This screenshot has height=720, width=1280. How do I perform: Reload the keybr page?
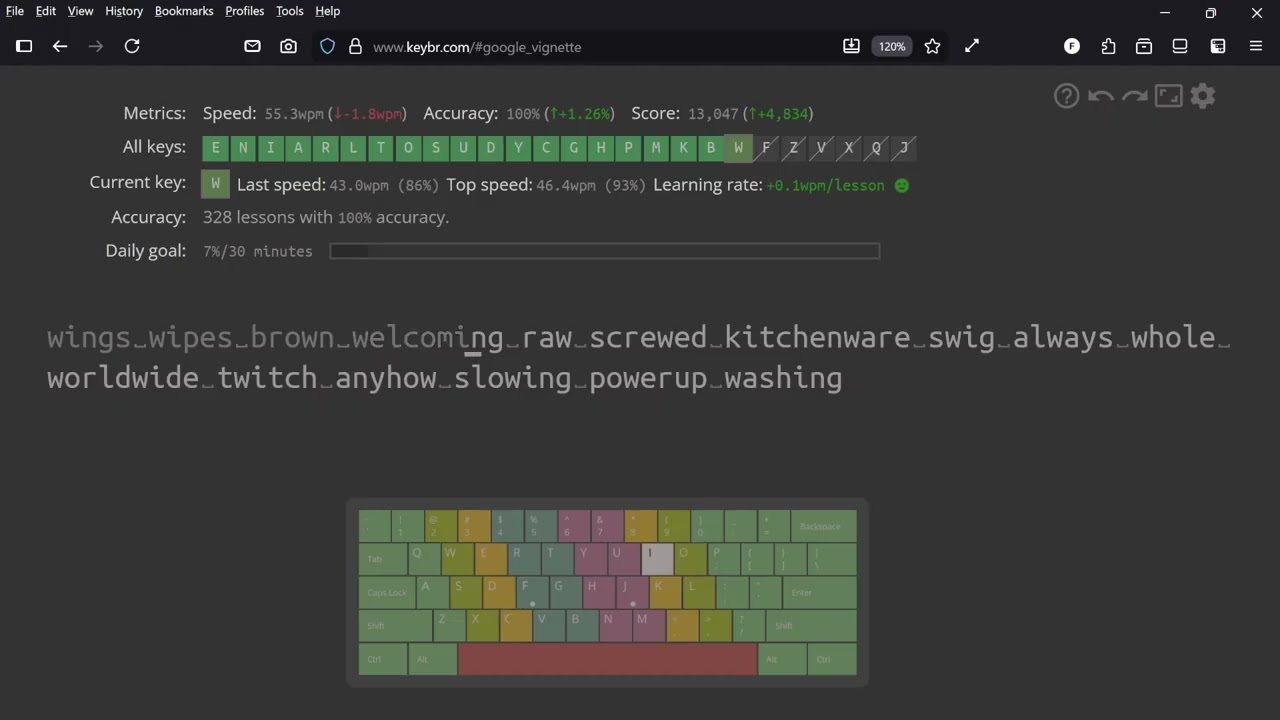click(x=132, y=46)
